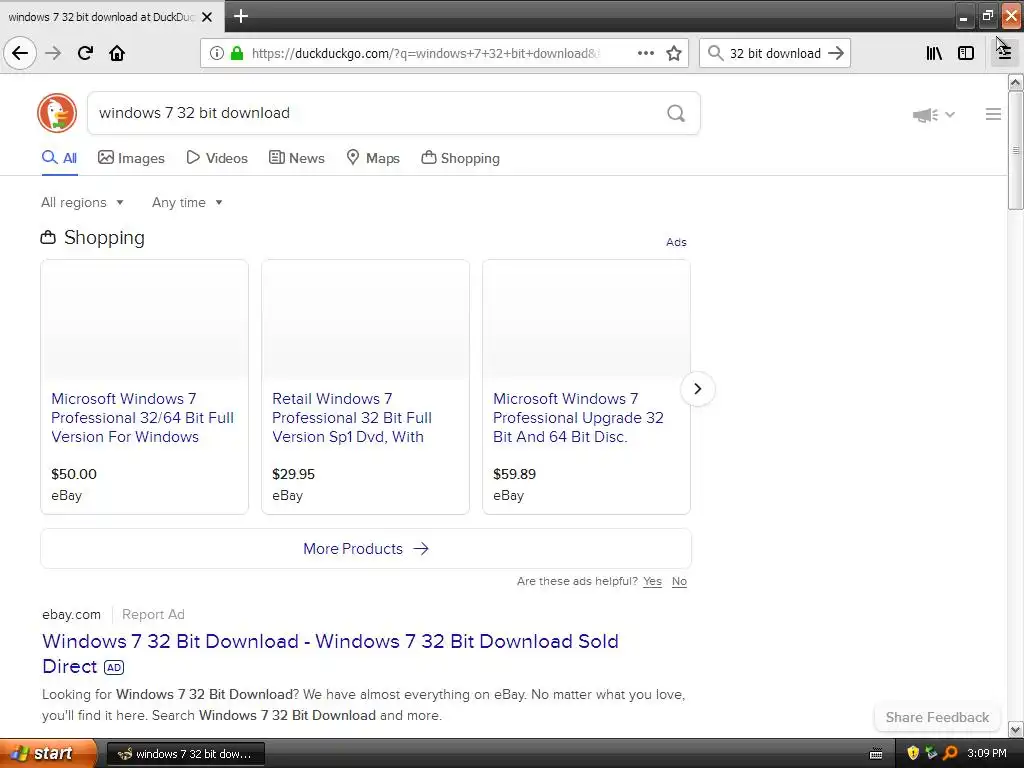
Task: Click the network connection tray icon
Action: coord(931,754)
